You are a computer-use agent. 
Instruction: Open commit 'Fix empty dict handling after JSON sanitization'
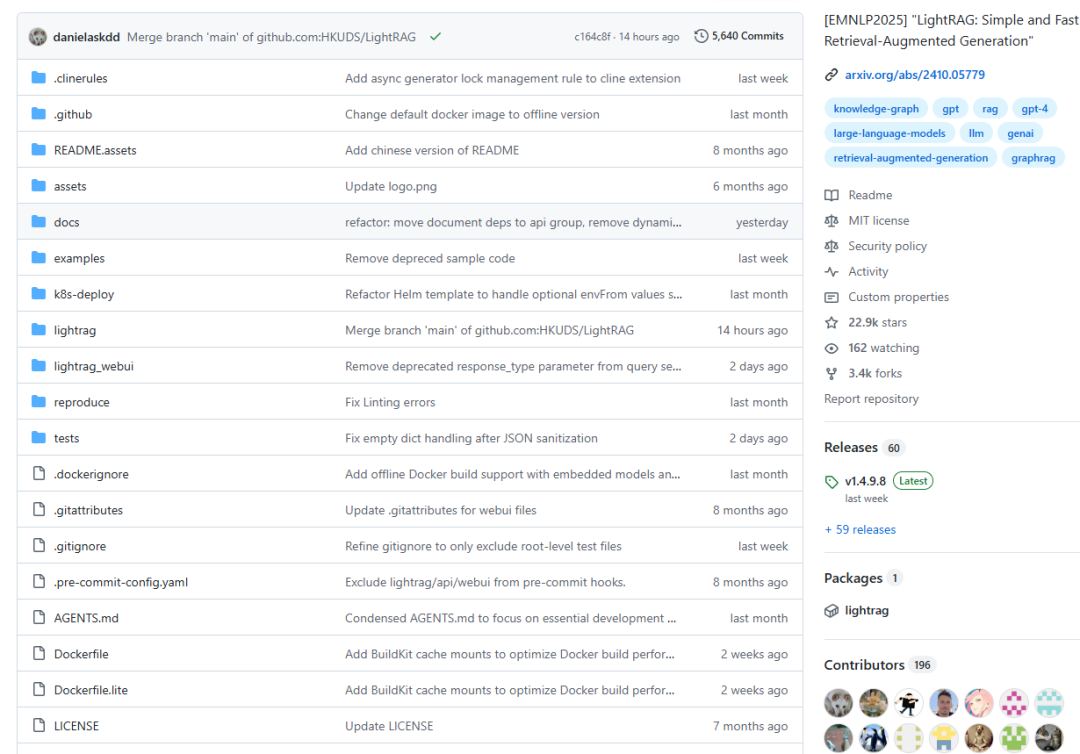(x=471, y=438)
